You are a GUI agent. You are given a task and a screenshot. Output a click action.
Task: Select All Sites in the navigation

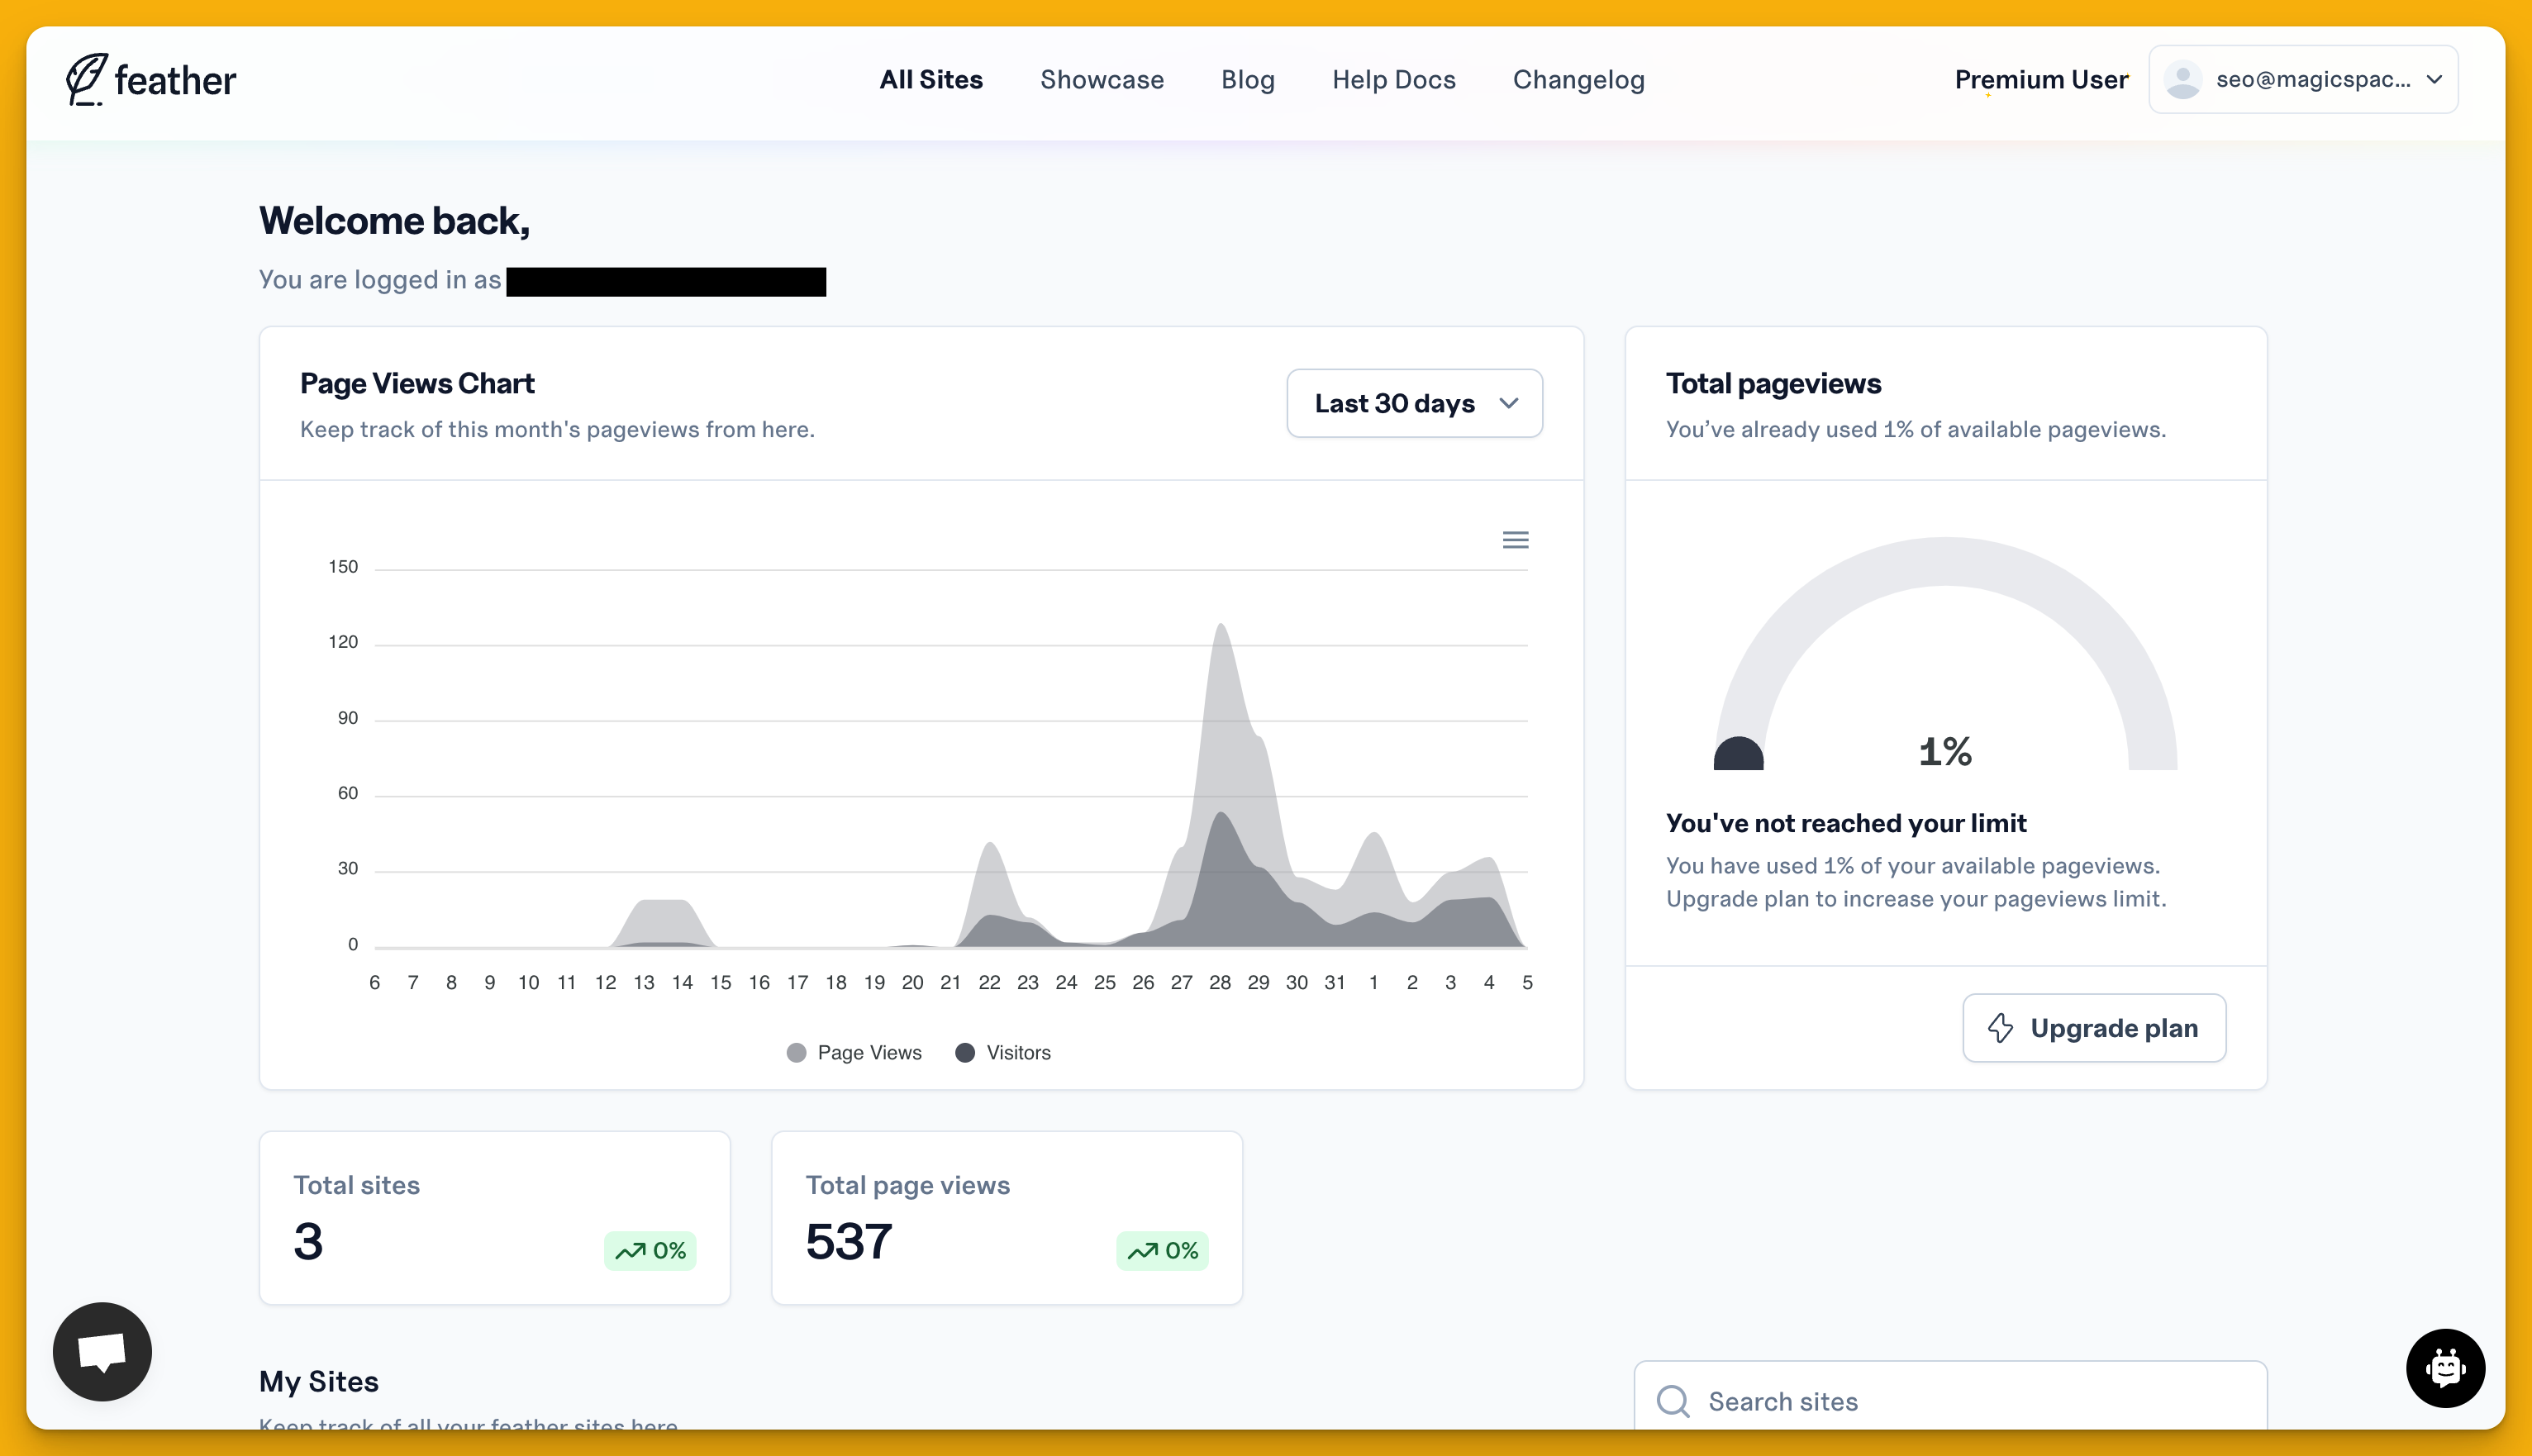(x=931, y=79)
